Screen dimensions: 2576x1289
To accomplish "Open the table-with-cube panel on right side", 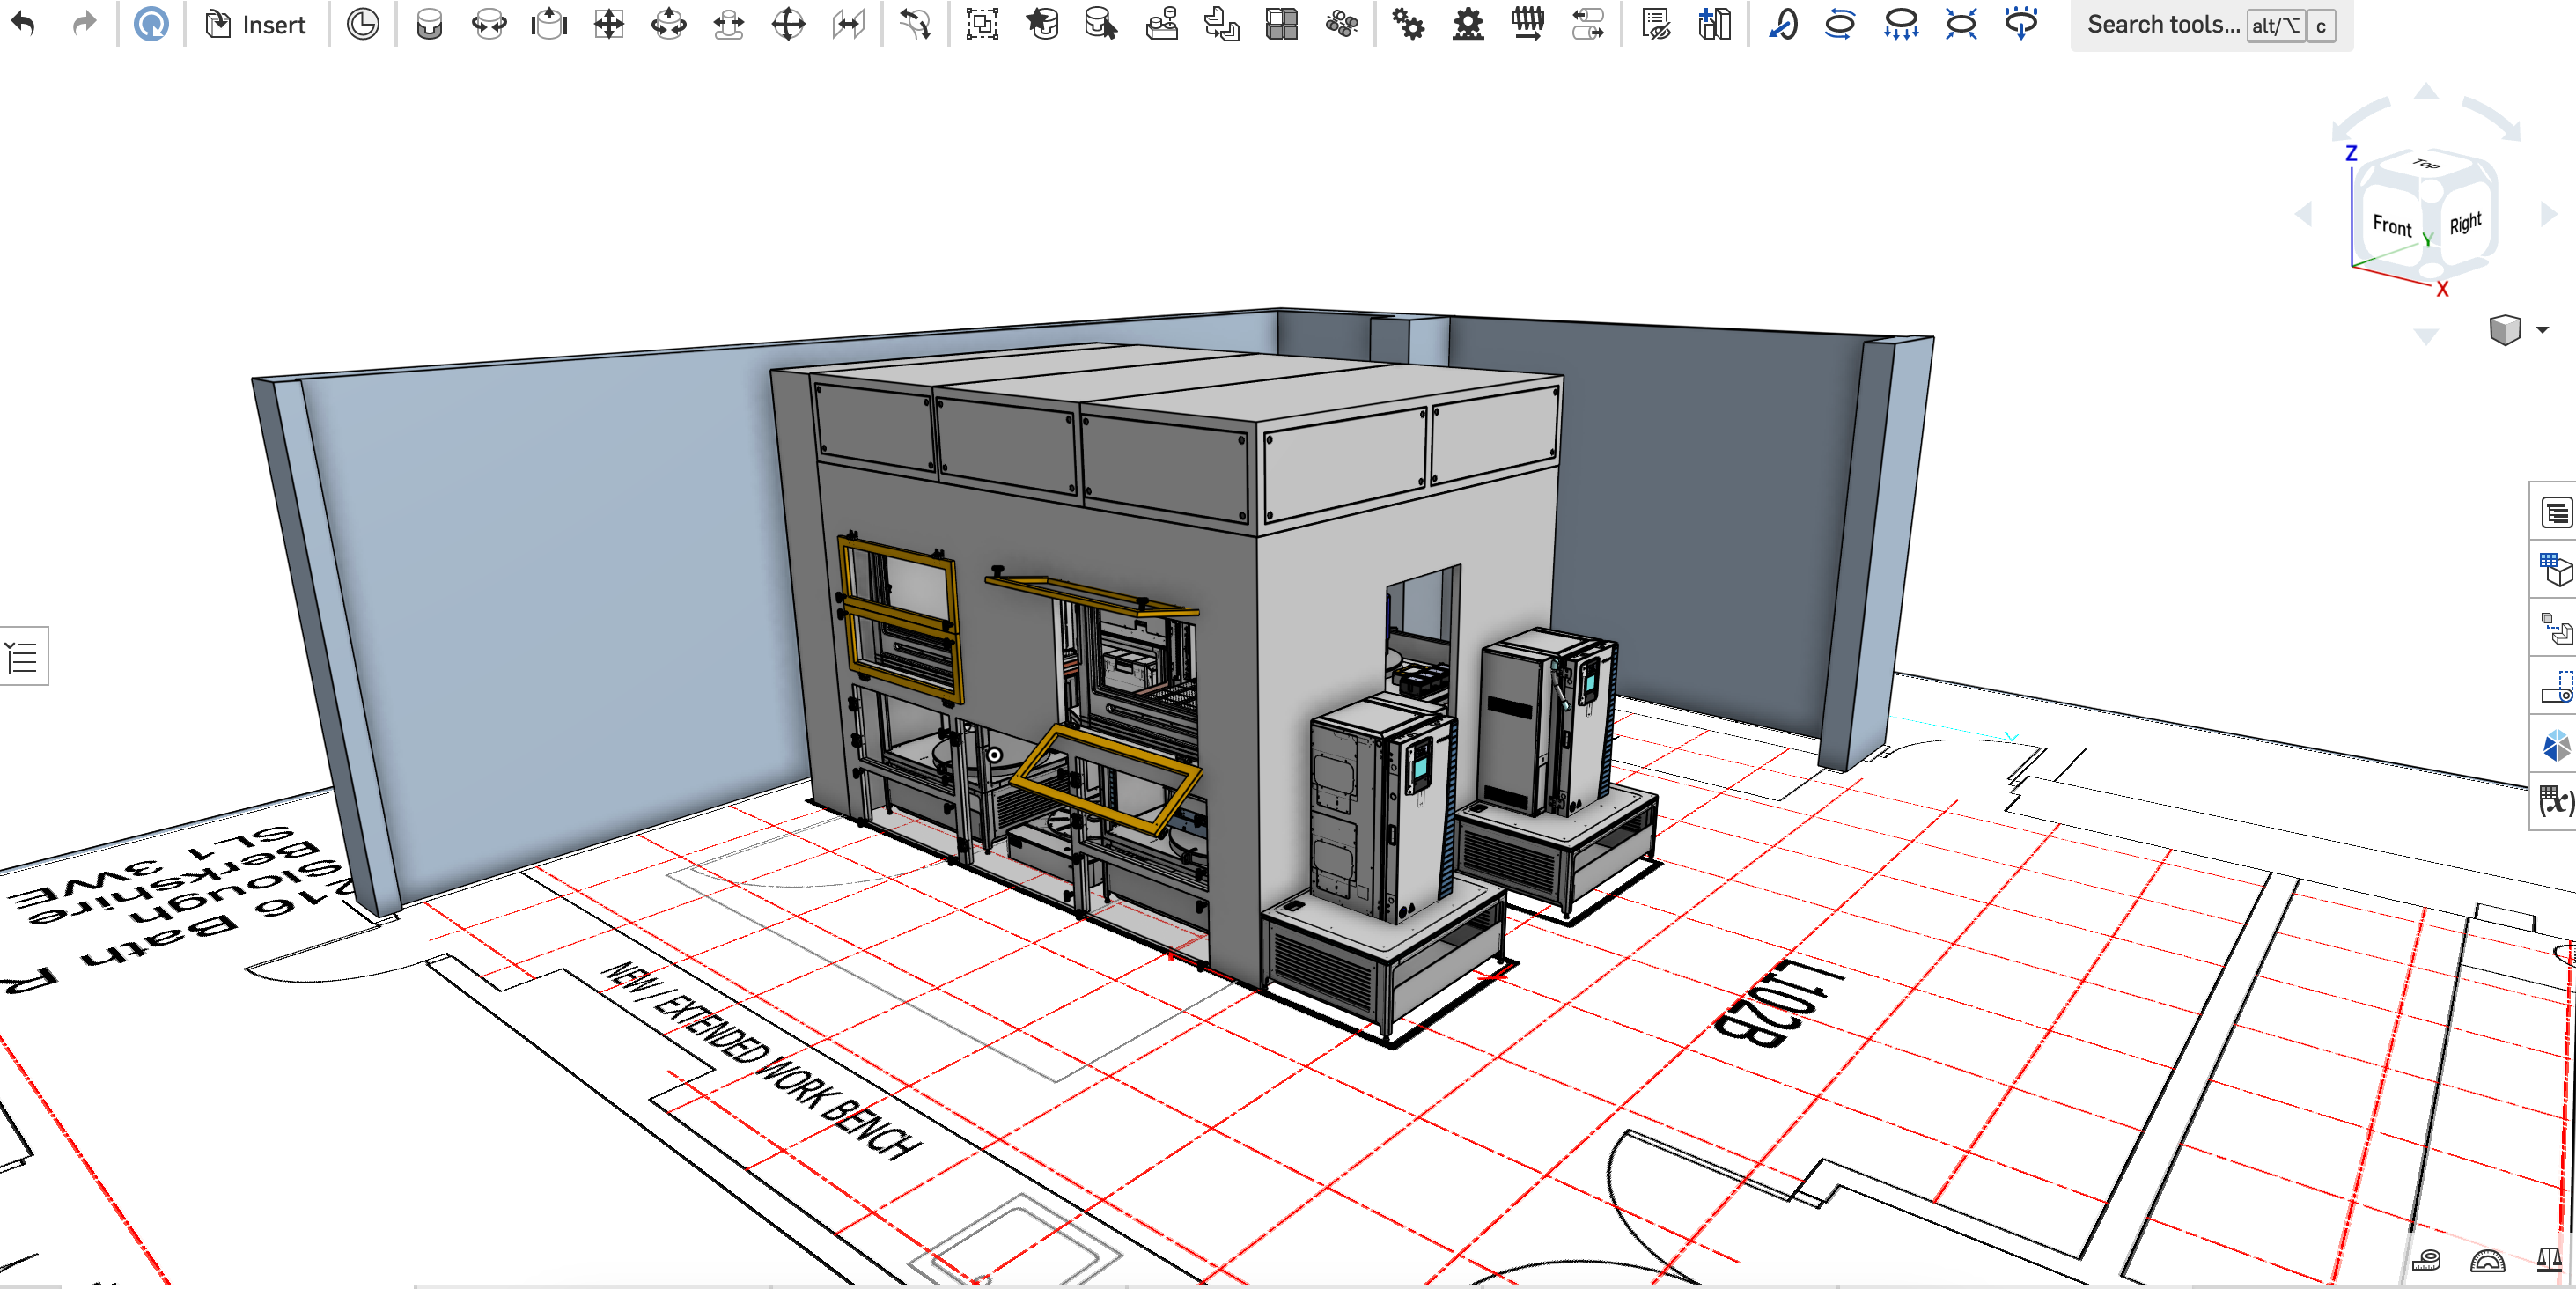I will pos(2555,570).
